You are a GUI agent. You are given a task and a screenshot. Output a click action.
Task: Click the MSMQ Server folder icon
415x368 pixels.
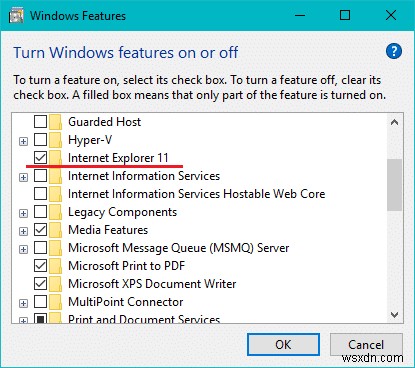(x=55, y=248)
